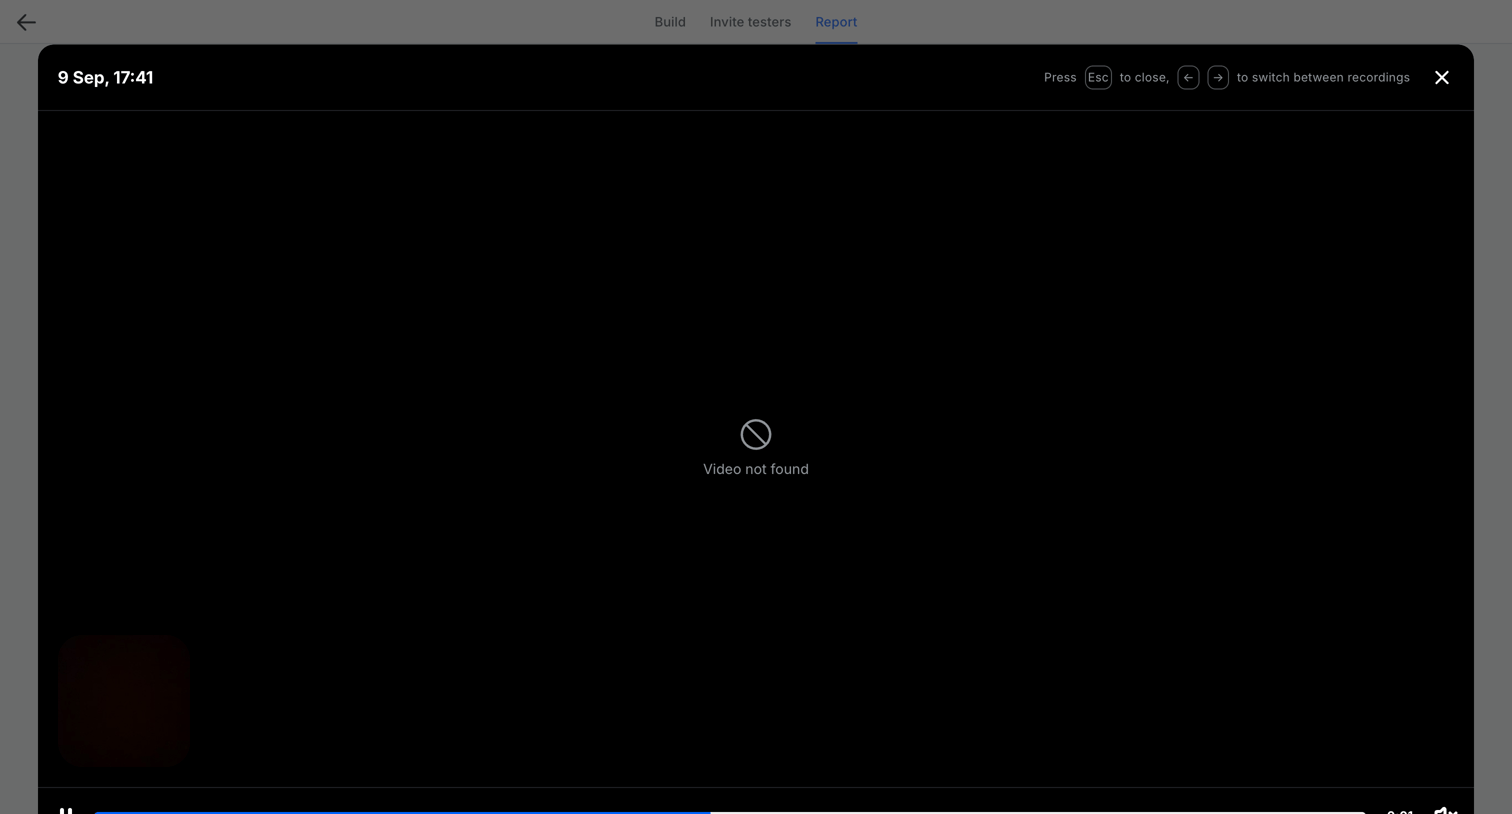Image resolution: width=1512 pixels, height=814 pixels.
Task: Go to previous recording with left arrow key
Action: coord(1188,77)
